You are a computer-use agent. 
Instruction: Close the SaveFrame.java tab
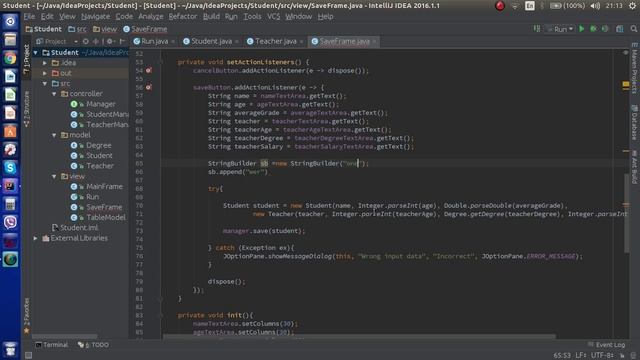pyautogui.click(x=374, y=42)
